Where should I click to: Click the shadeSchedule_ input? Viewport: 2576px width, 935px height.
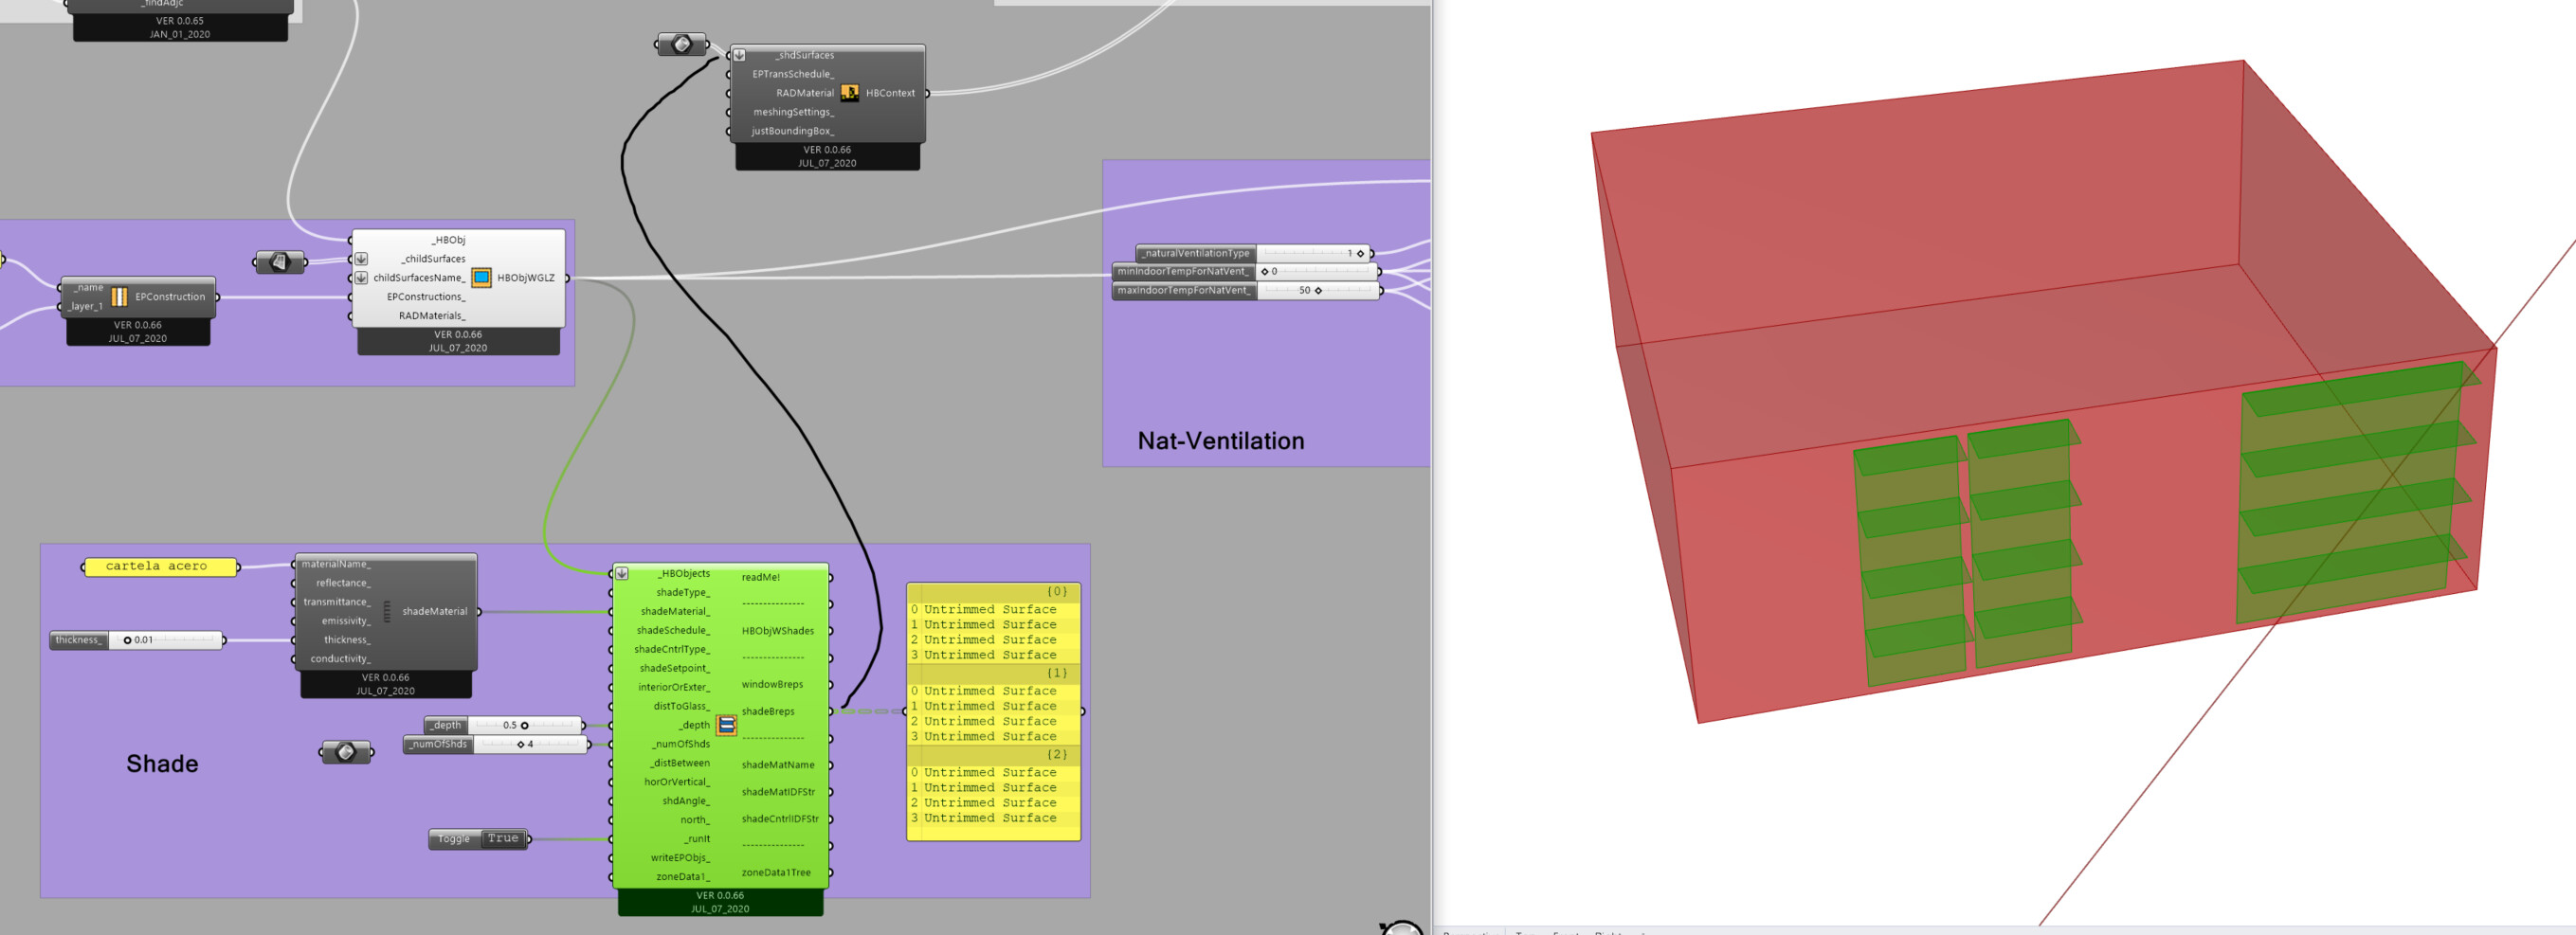tap(673, 631)
